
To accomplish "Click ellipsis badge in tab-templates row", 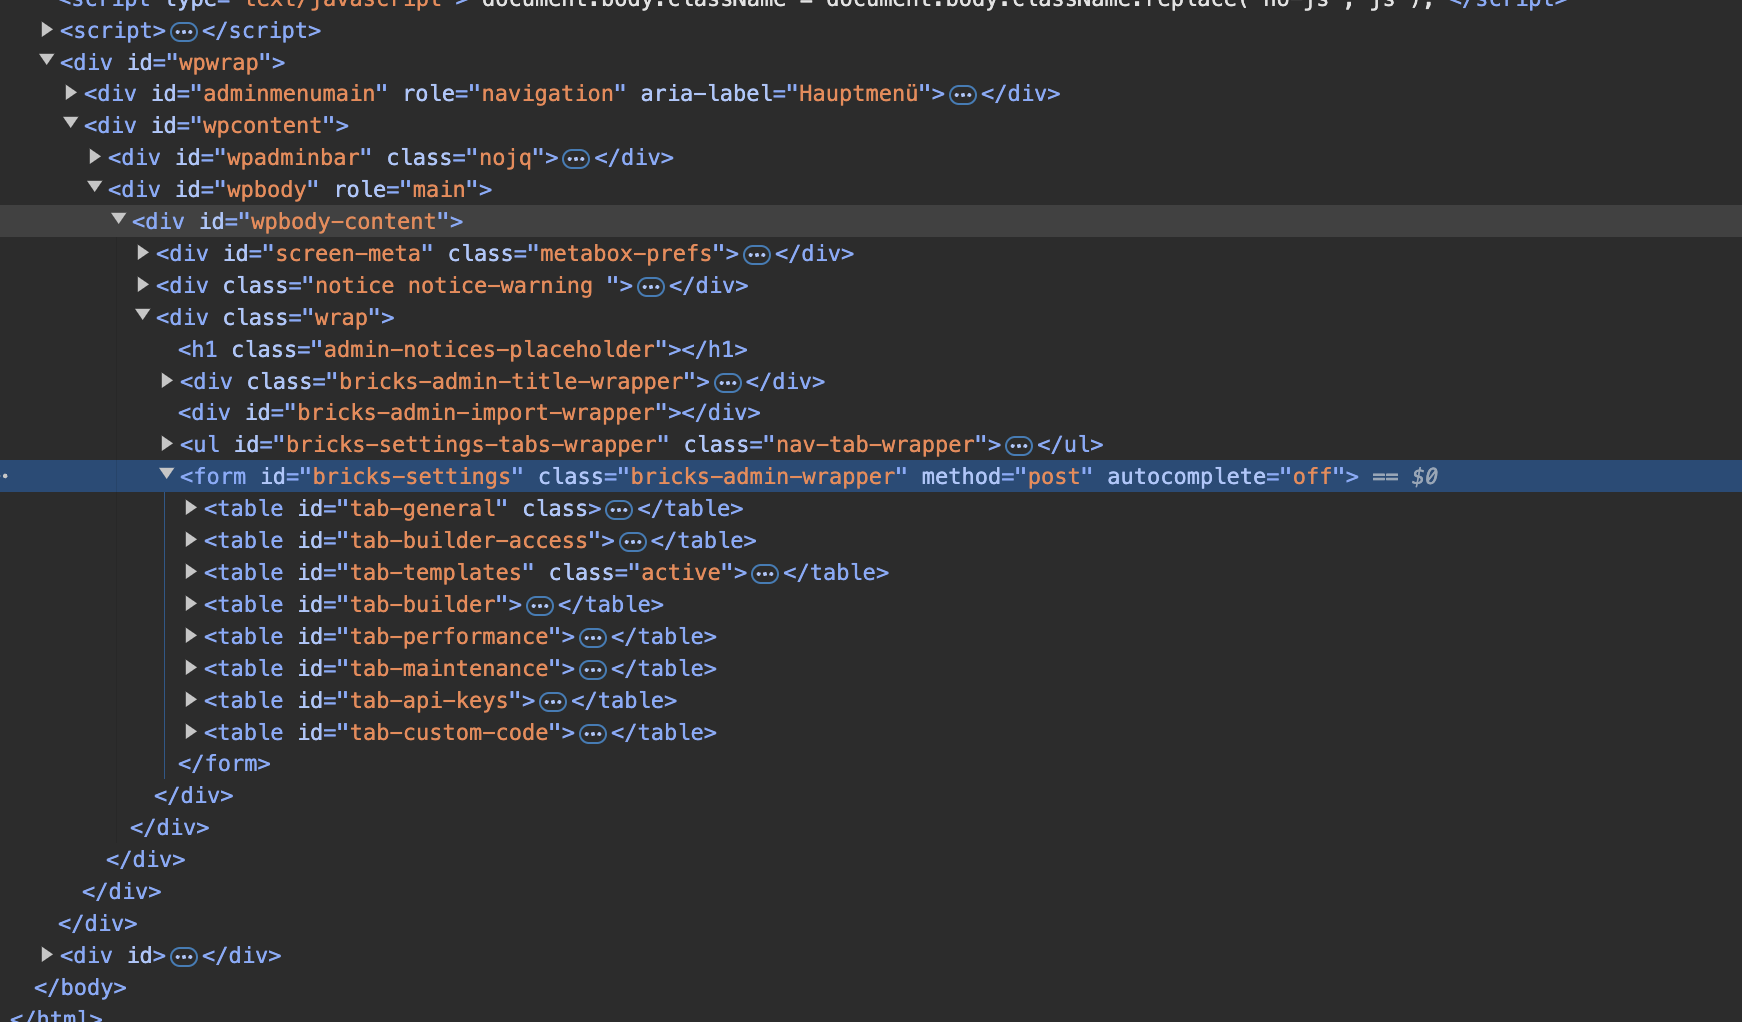I will (x=765, y=574).
